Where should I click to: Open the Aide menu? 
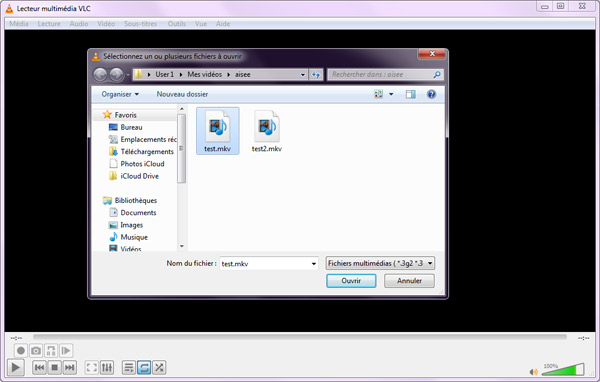pos(223,24)
